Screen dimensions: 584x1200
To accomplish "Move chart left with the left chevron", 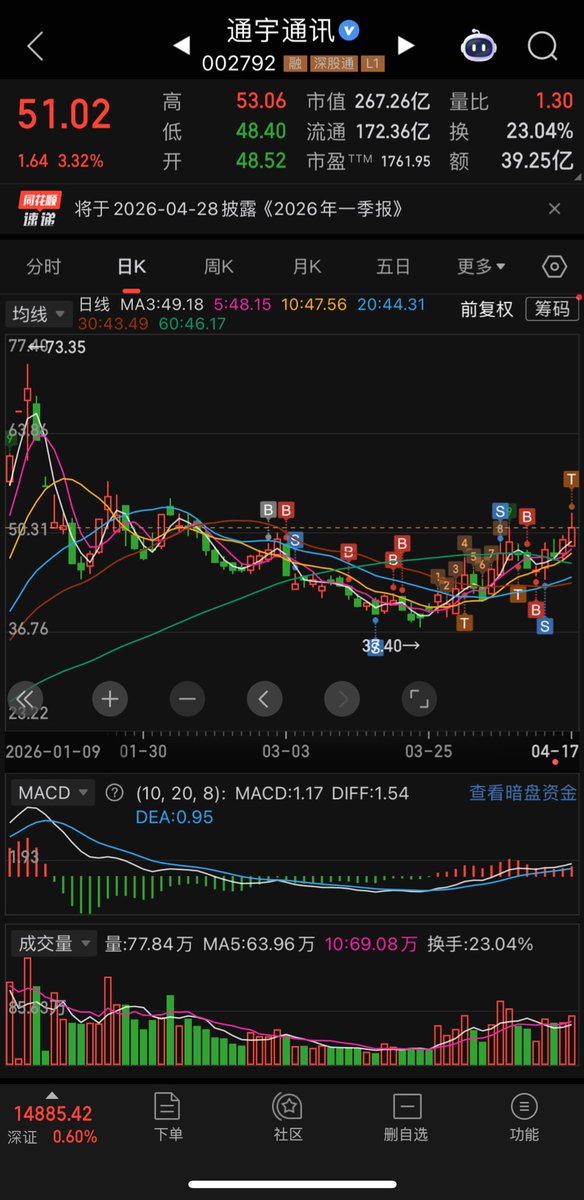I will (264, 699).
